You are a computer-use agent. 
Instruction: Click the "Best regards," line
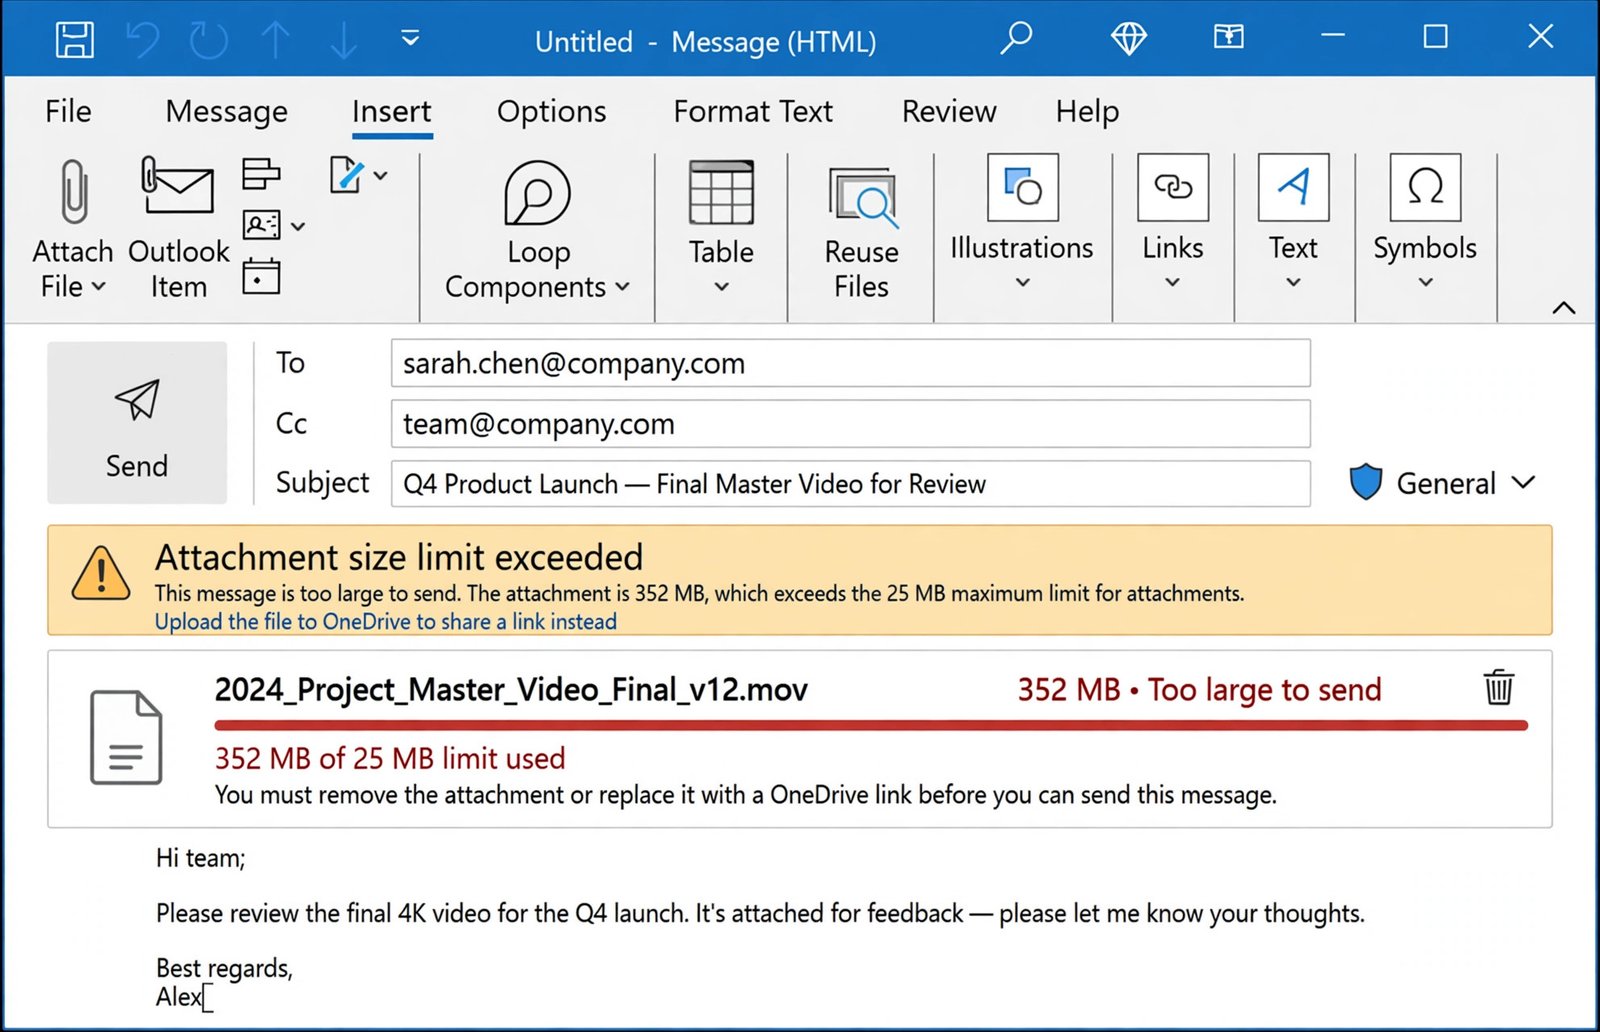pyautogui.click(x=224, y=968)
